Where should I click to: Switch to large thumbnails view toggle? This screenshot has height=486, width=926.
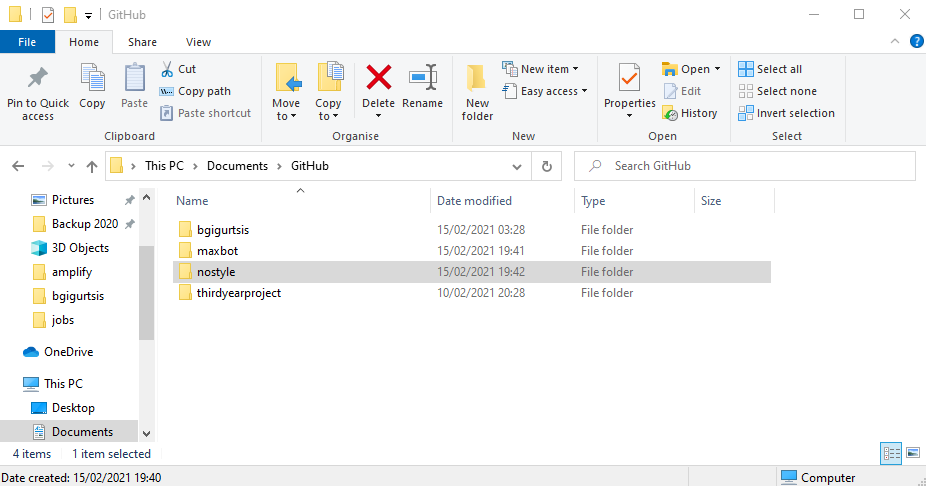[913, 454]
